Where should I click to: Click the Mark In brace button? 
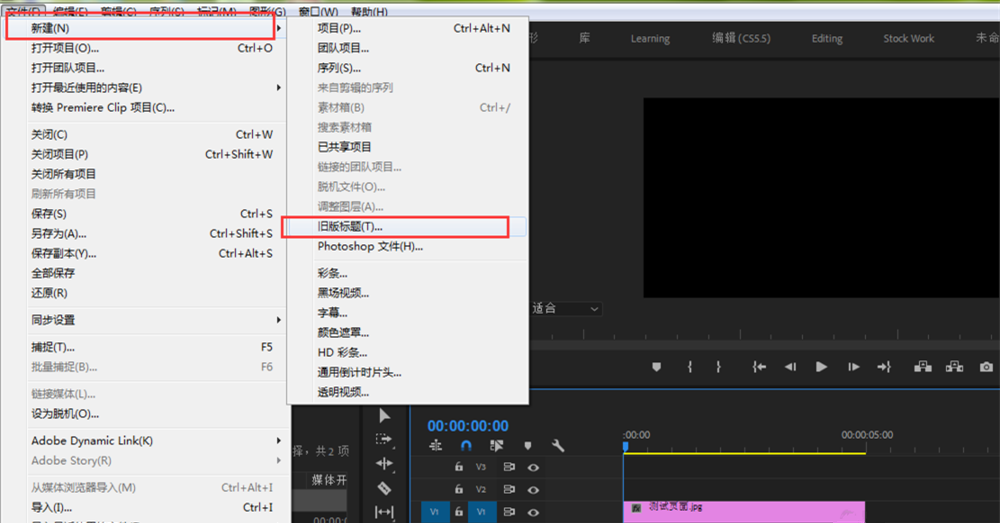[x=689, y=367]
